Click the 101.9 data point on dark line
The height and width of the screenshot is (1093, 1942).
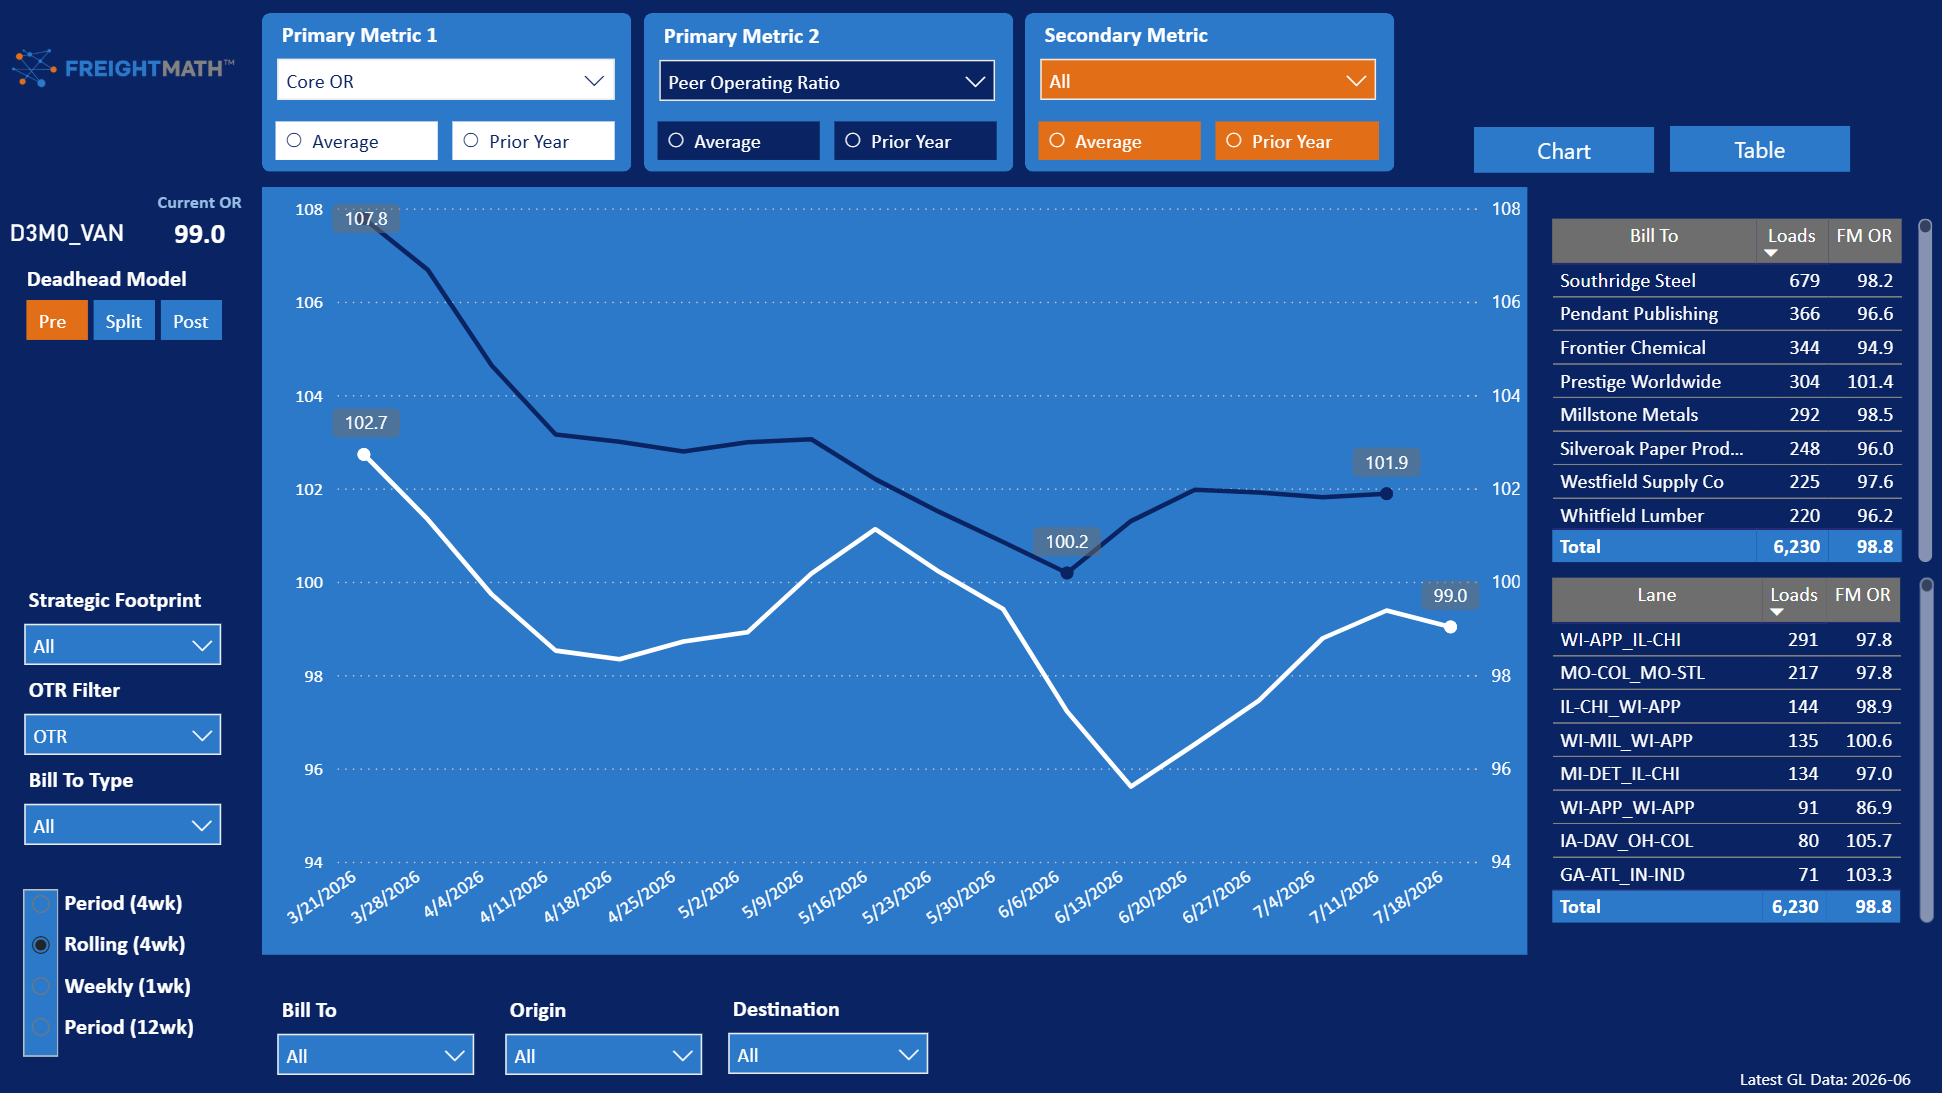1386,493
